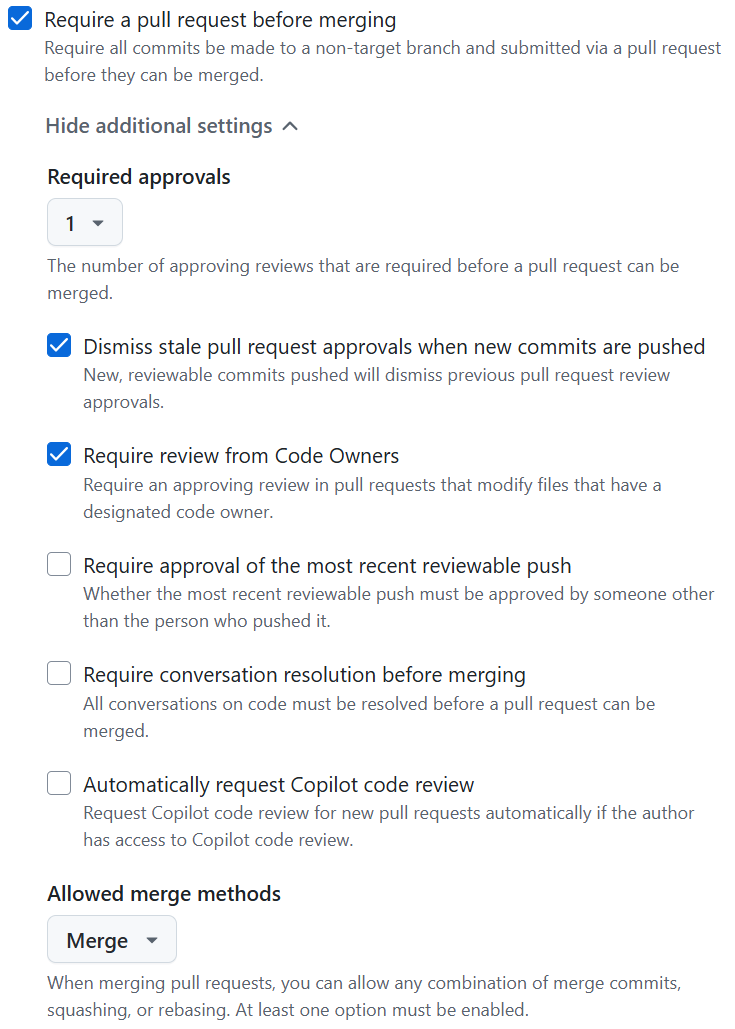Click the Automatically request Copilot code review label
This screenshot has width=735, height=1029.
pyautogui.click(x=278, y=784)
